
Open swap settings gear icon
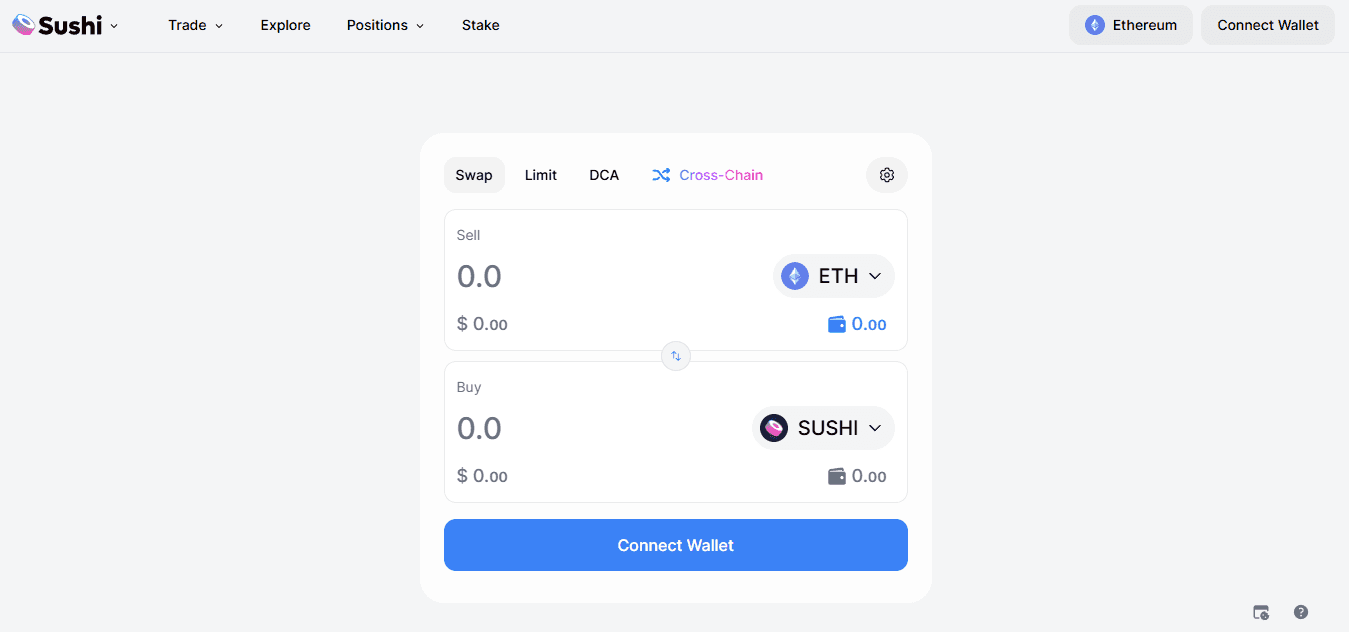point(886,175)
